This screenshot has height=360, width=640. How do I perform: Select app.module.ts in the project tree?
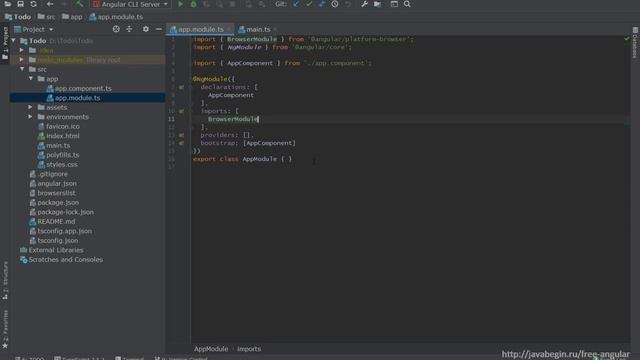tap(78, 98)
